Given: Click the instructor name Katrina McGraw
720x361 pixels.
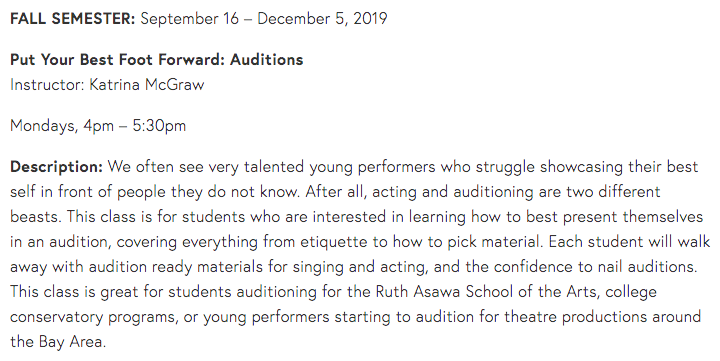Looking at the screenshot, I should coord(146,85).
